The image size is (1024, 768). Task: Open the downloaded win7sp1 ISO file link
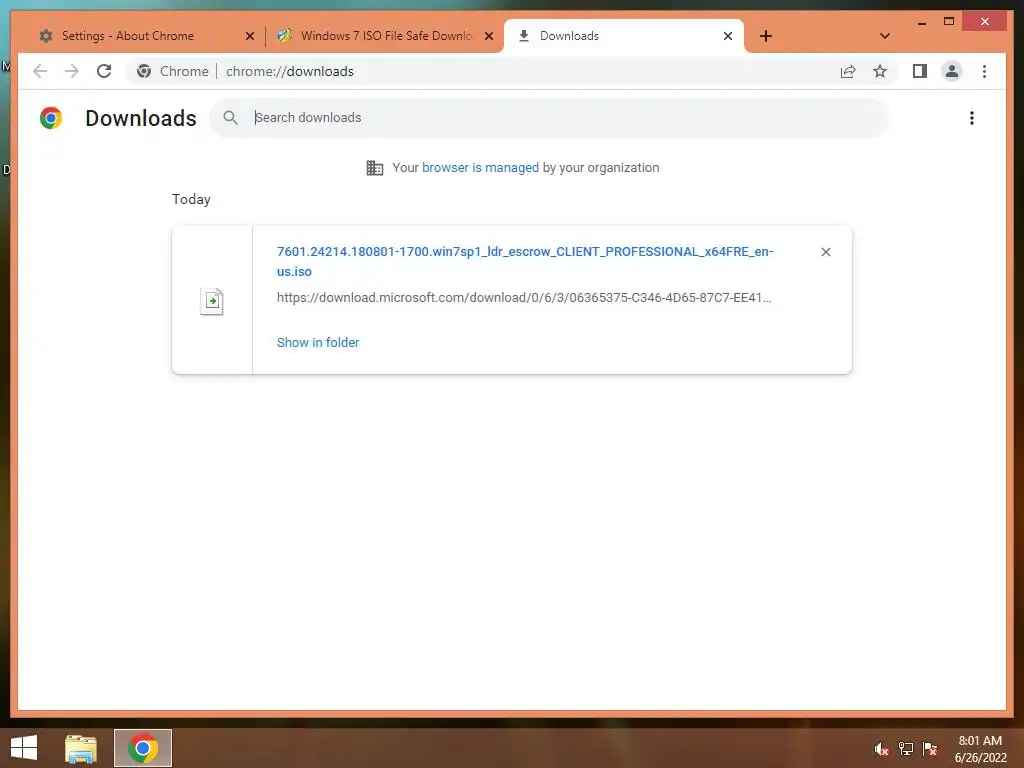pos(524,261)
